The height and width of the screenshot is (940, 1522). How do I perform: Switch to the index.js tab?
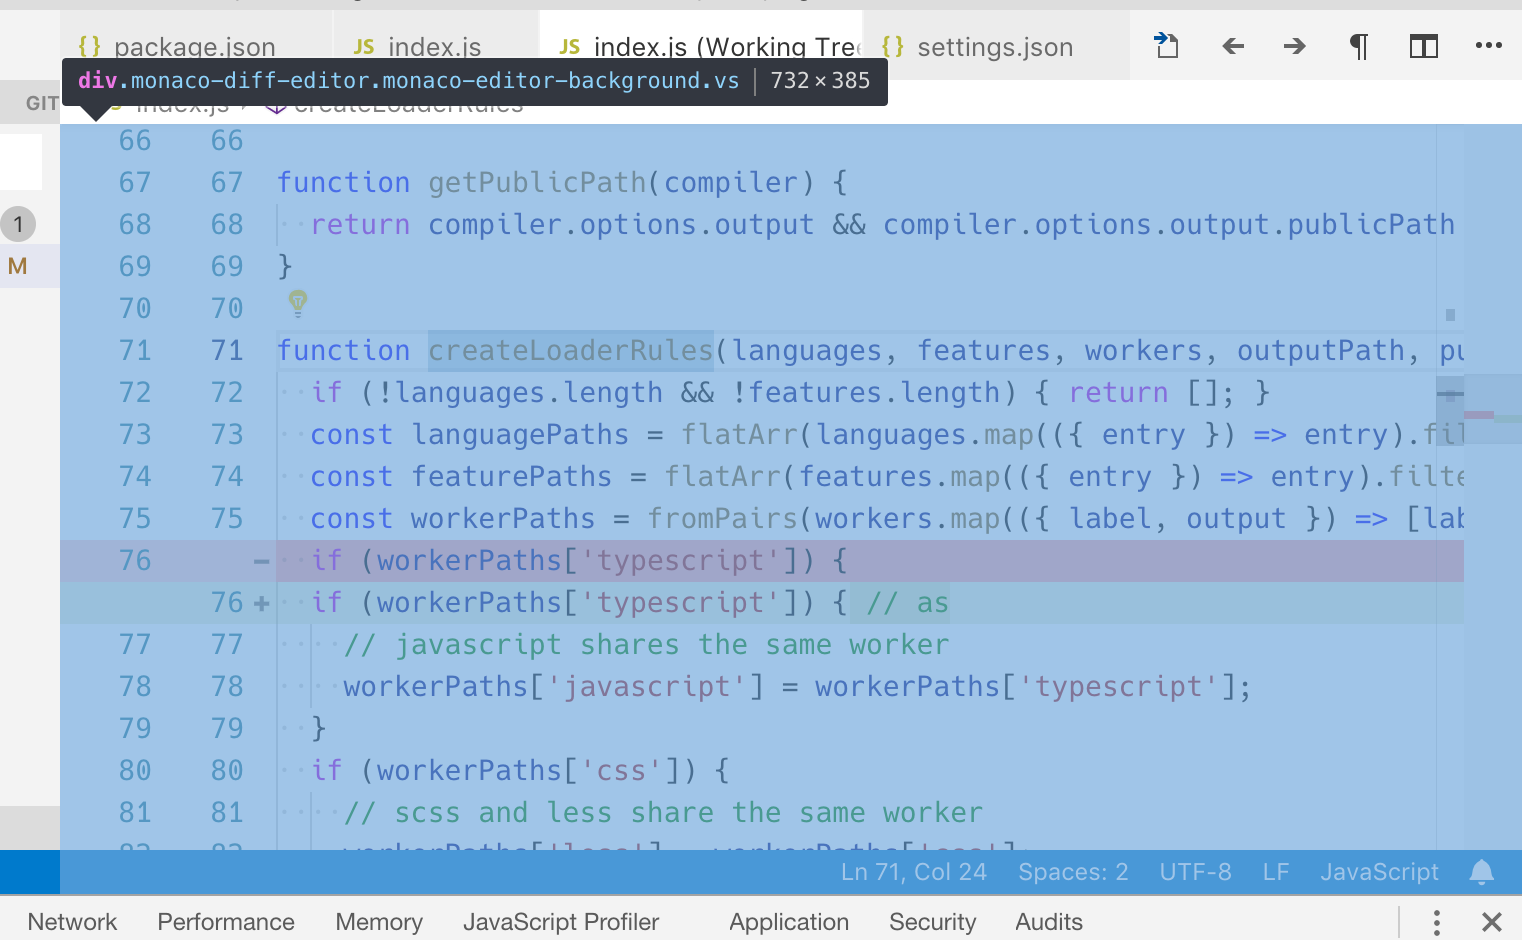coord(436,46)
